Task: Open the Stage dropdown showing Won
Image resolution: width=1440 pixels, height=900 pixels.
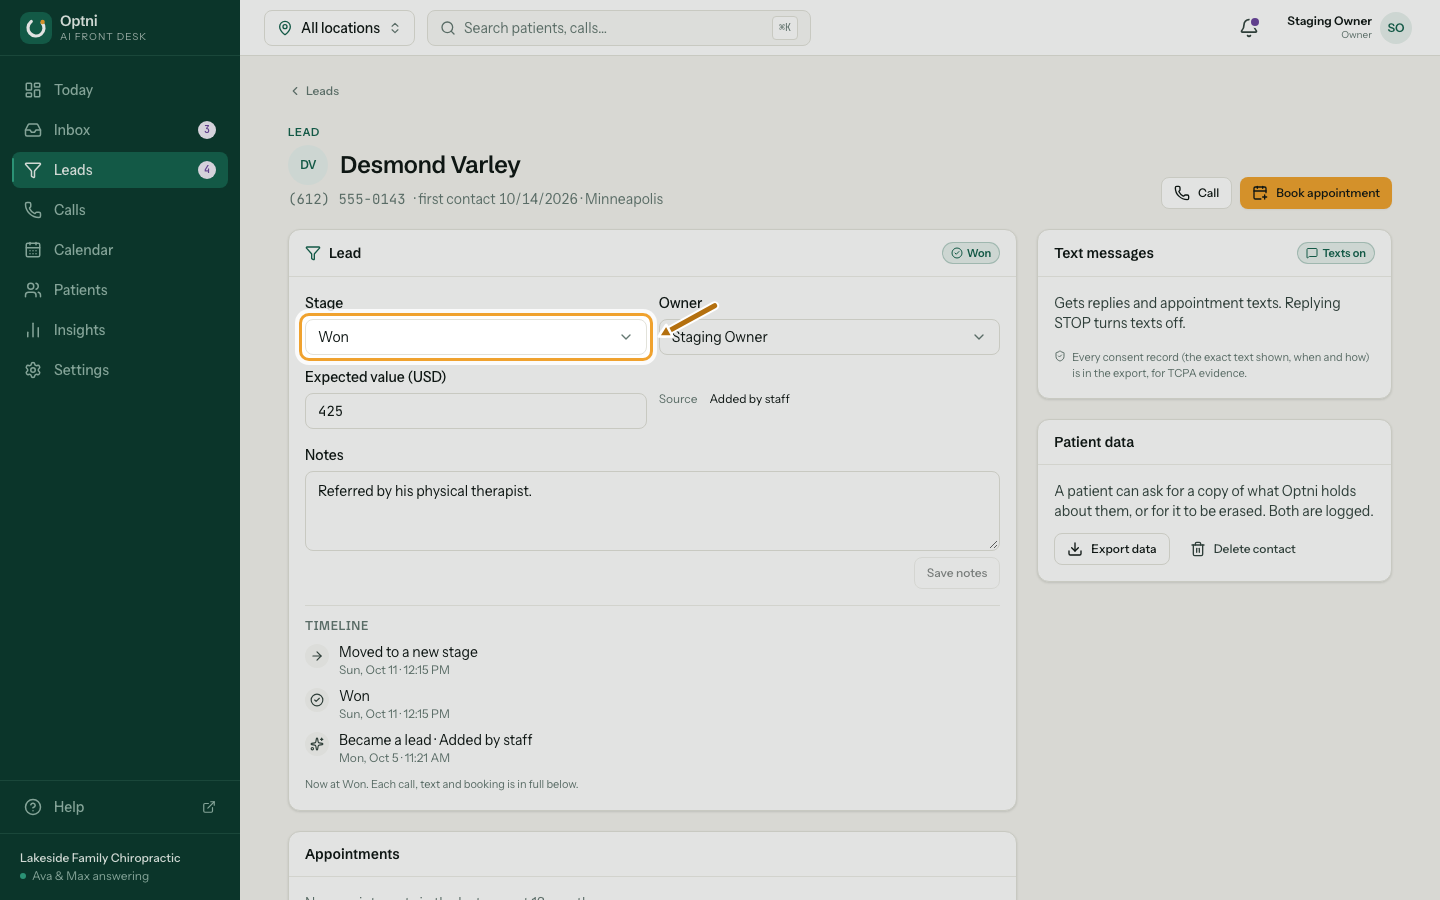Action: (x=476, y=337)
